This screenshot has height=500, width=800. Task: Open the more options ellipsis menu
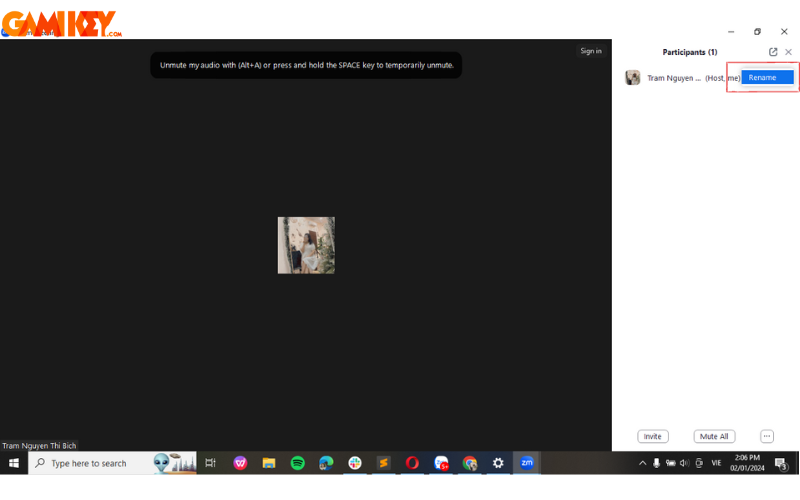click(767, 437)
